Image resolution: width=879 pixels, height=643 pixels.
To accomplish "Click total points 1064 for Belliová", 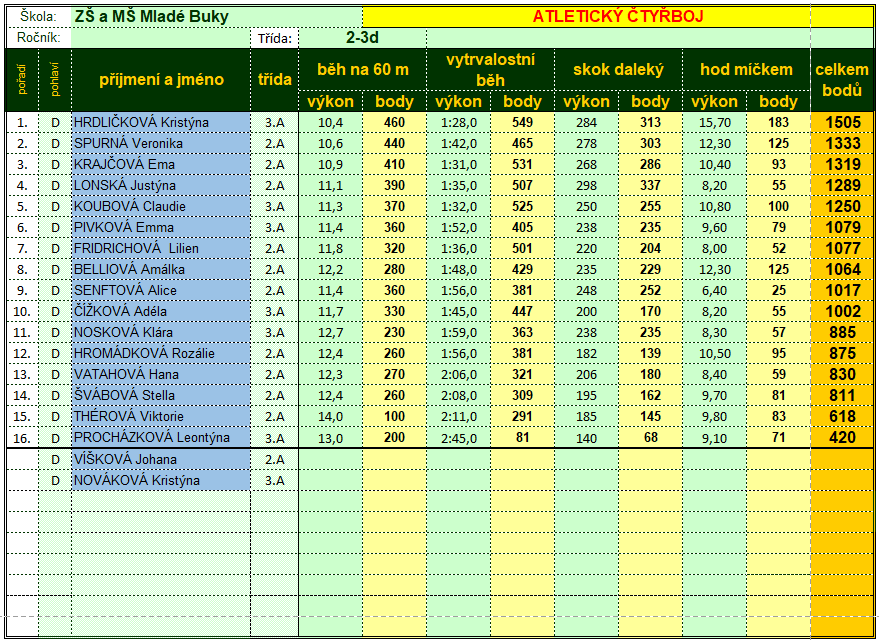I will 842,270.
